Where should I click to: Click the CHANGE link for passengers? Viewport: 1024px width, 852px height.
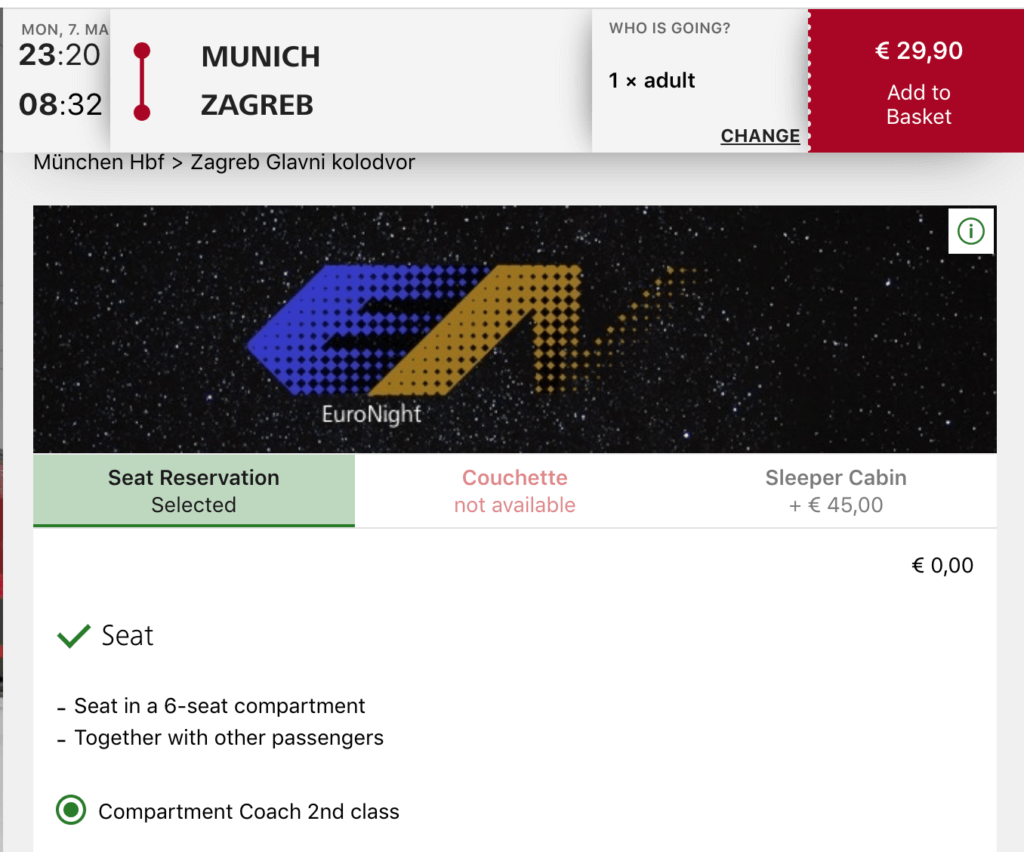click(x=760, y=136)
